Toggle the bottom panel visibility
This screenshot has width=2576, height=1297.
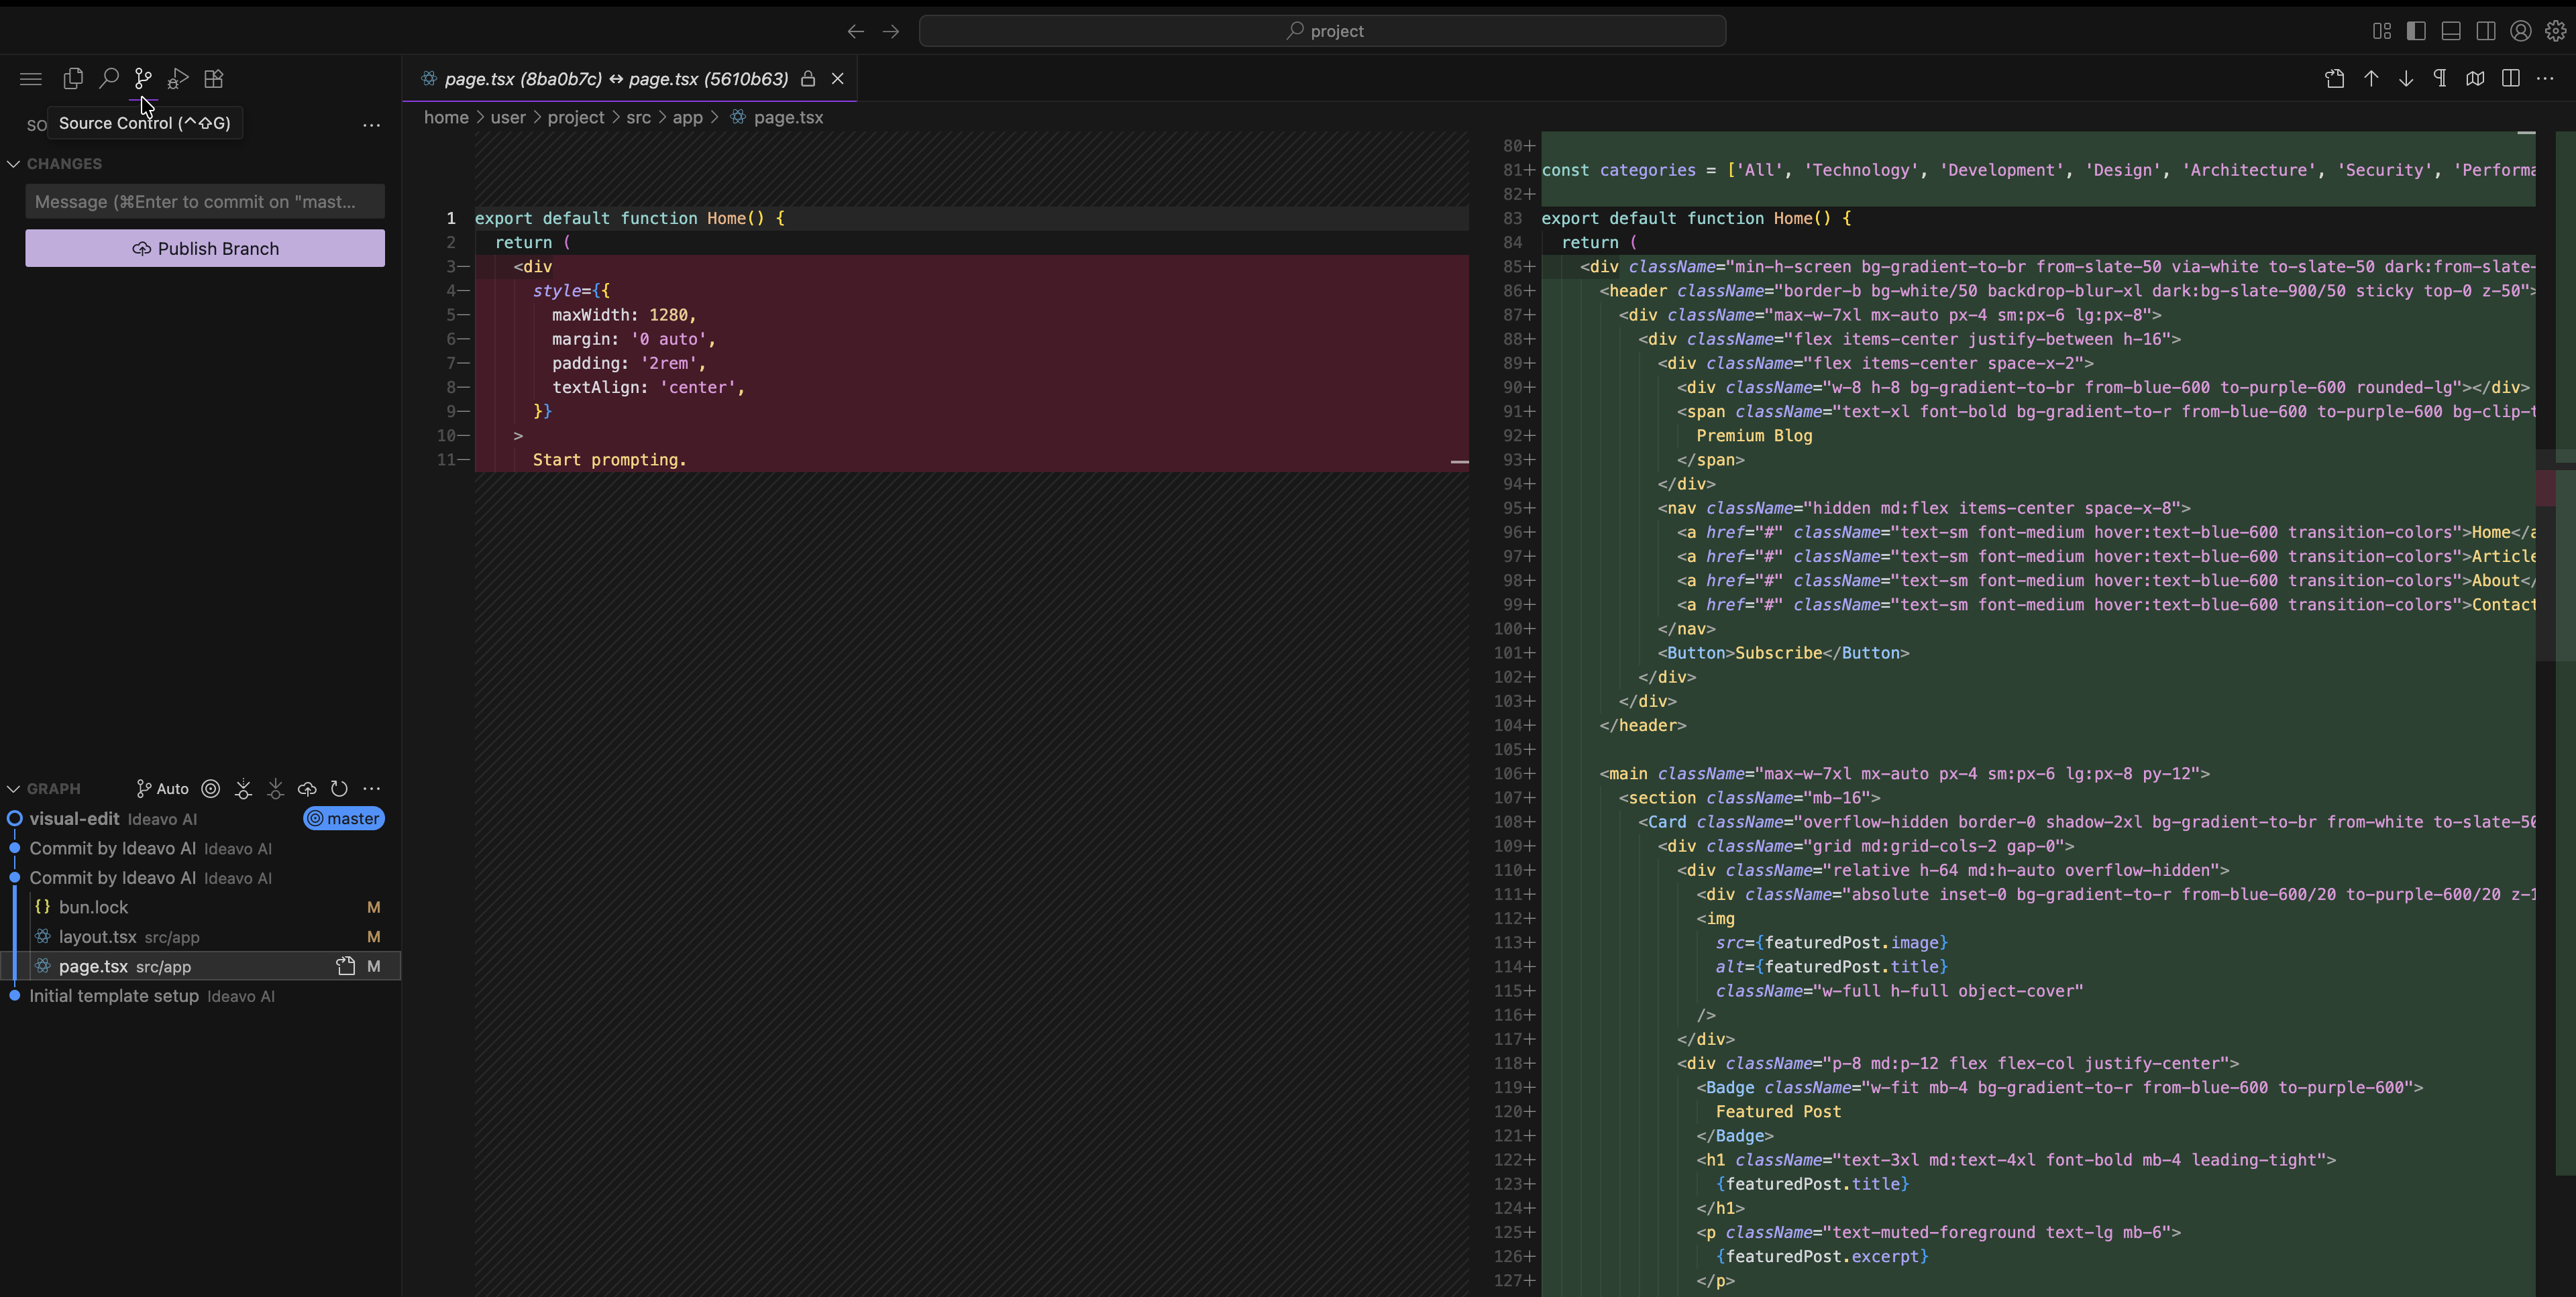[2451, 31]
